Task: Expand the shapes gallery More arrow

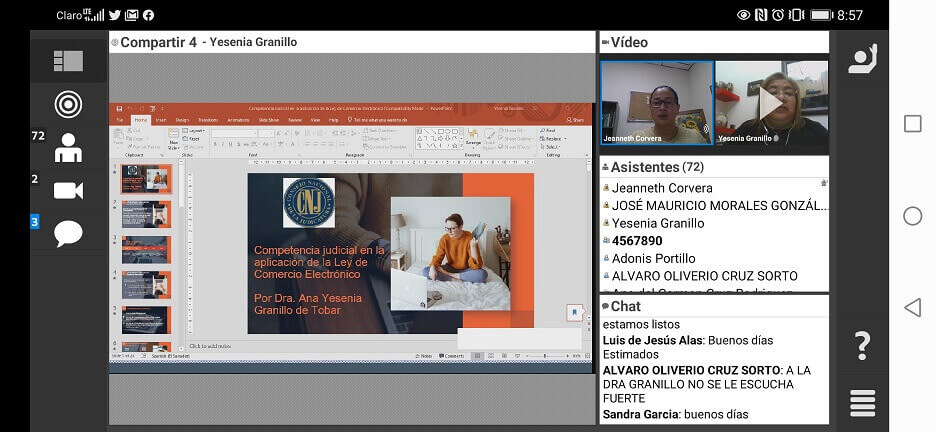Action: (x=461, y=146)
